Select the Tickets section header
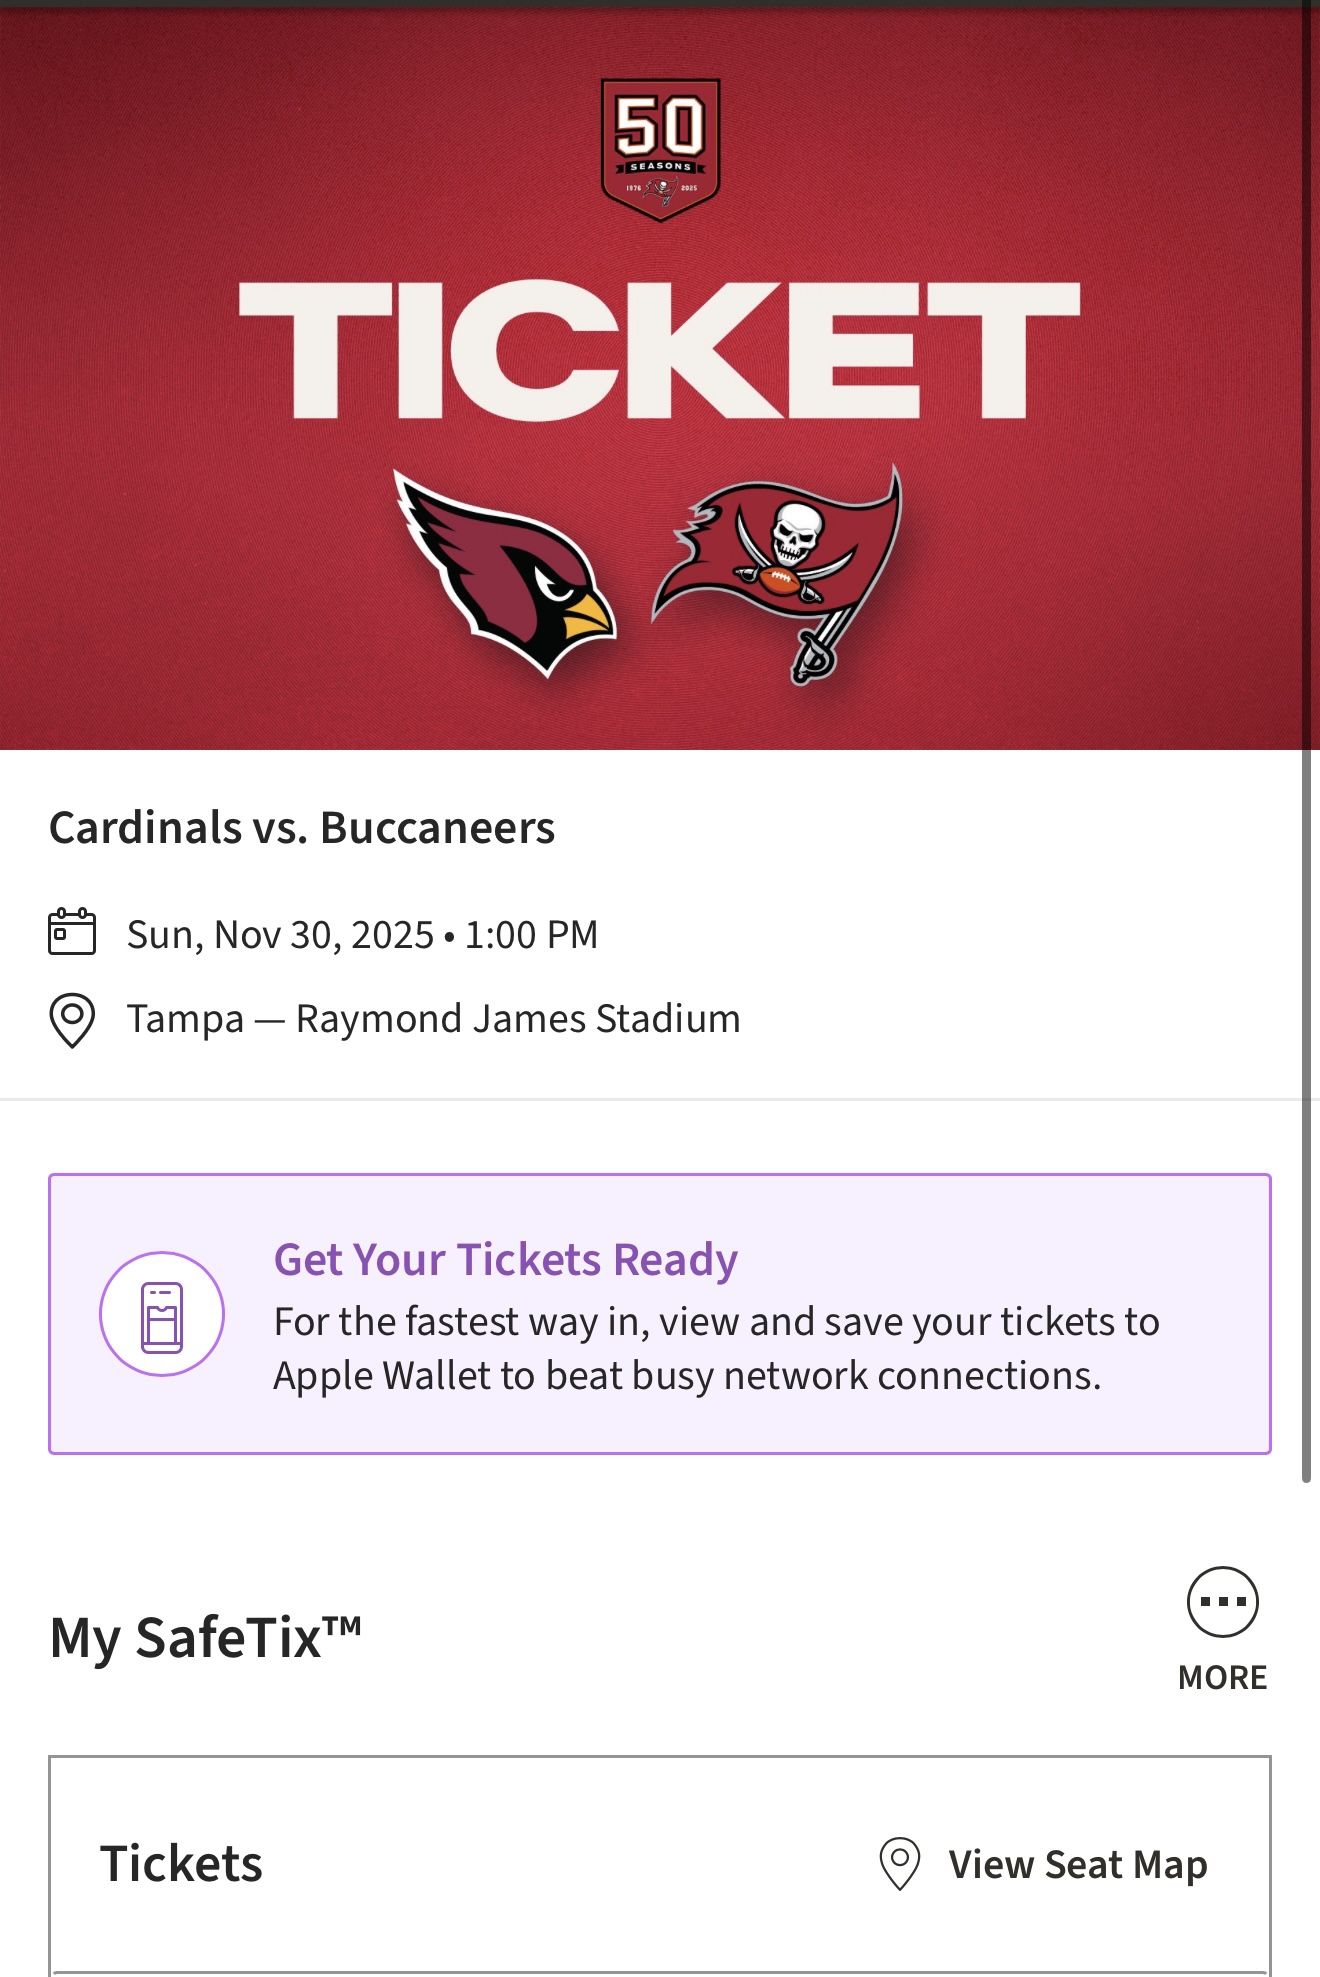 tap(183, 1863)
